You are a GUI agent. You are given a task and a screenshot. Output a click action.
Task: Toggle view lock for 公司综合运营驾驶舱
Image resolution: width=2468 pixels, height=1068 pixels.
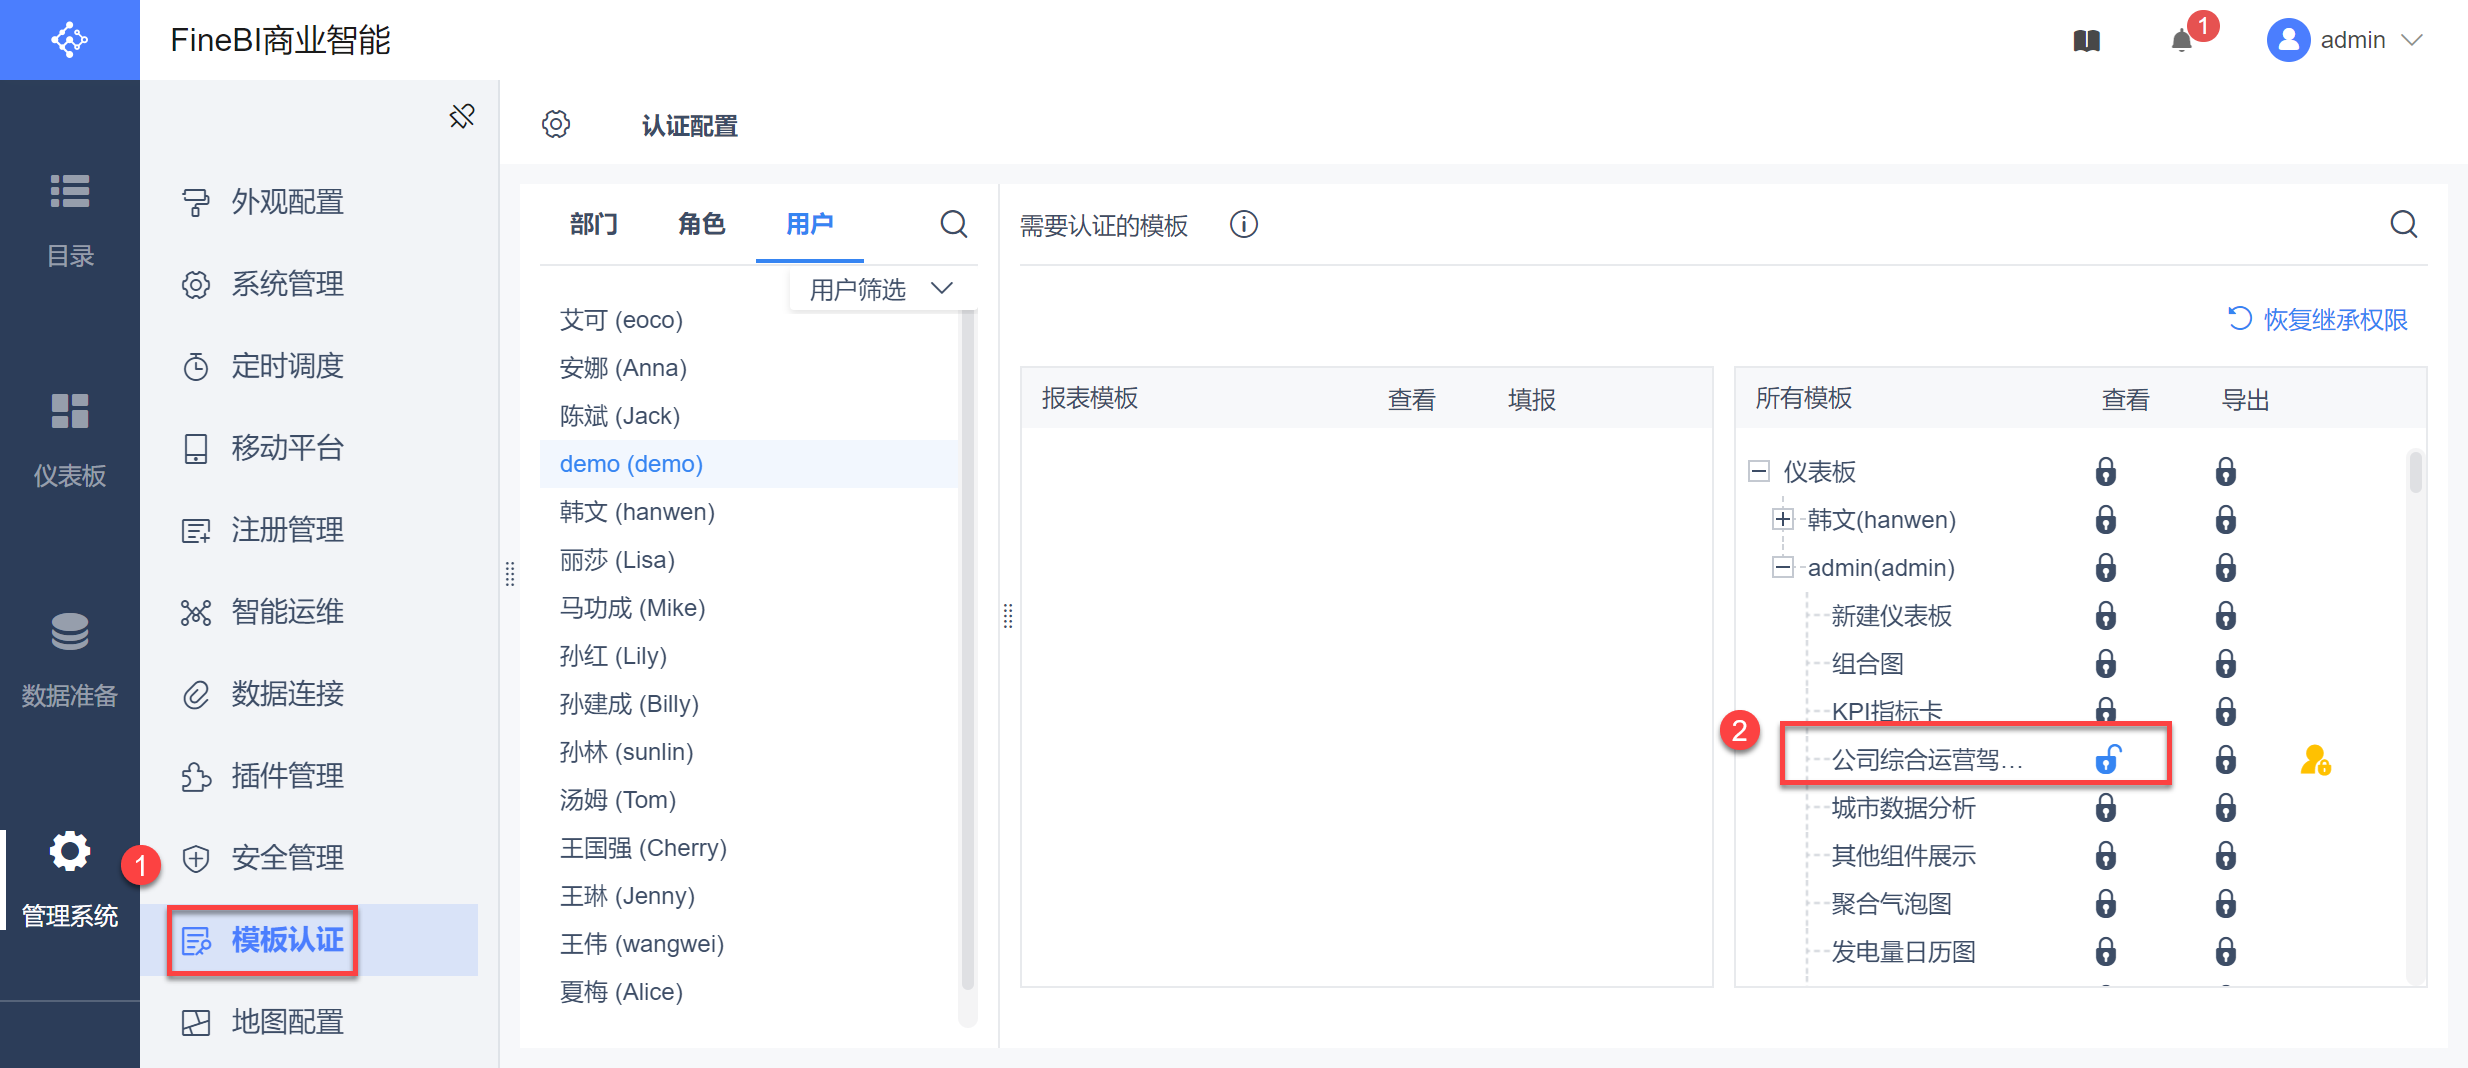(x=2107, y=760)
